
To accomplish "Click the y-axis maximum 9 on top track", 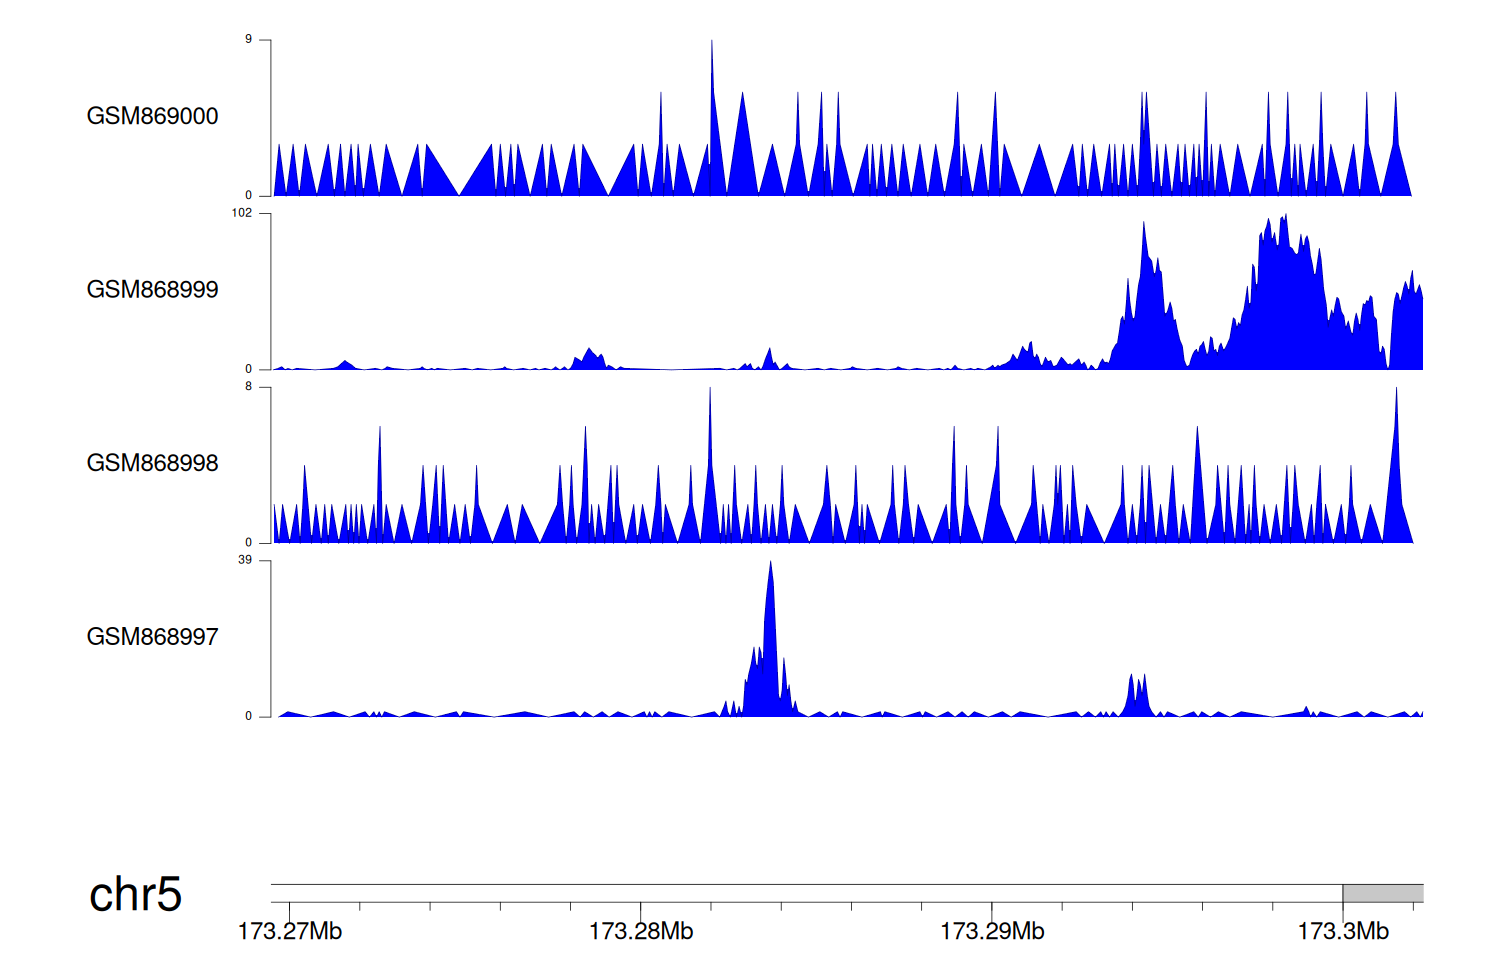I will tap(249, 40).
